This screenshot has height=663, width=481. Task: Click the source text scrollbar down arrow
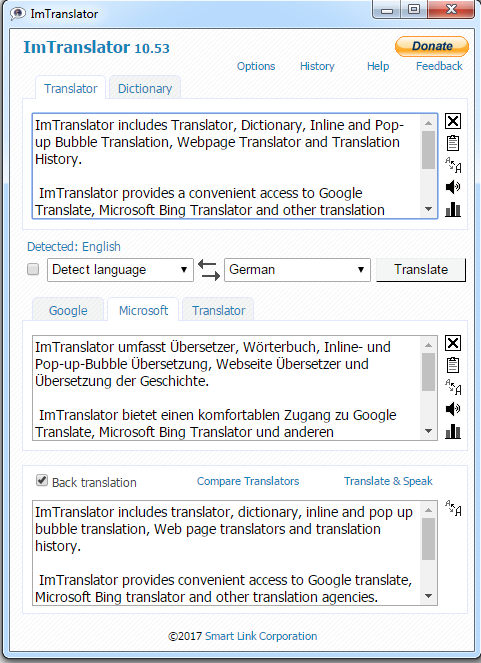(x=428, y=209)
